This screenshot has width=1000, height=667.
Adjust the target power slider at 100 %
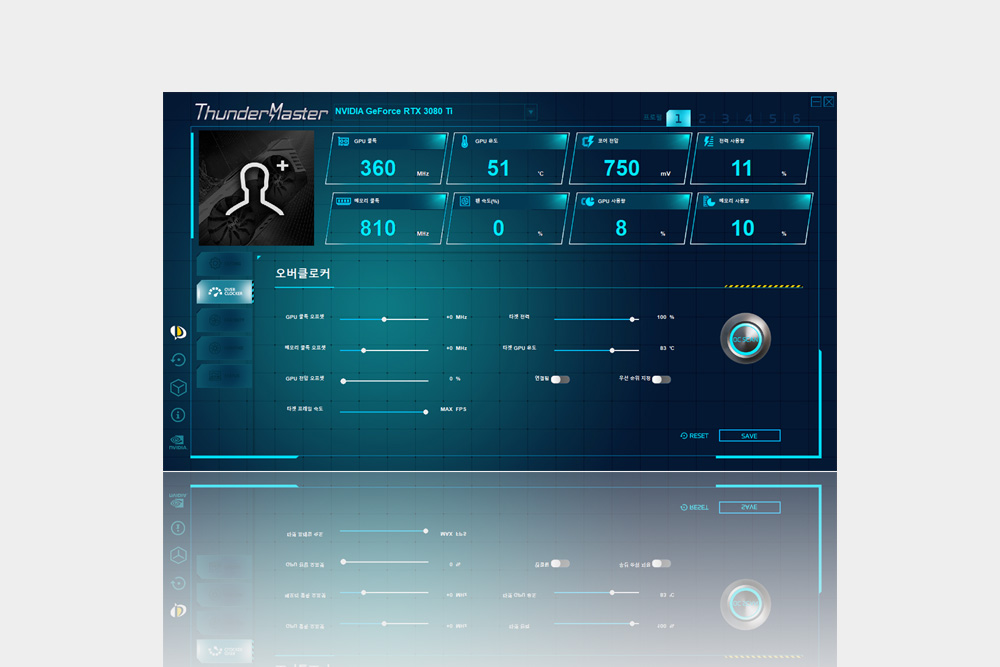(x=632, y=319)
